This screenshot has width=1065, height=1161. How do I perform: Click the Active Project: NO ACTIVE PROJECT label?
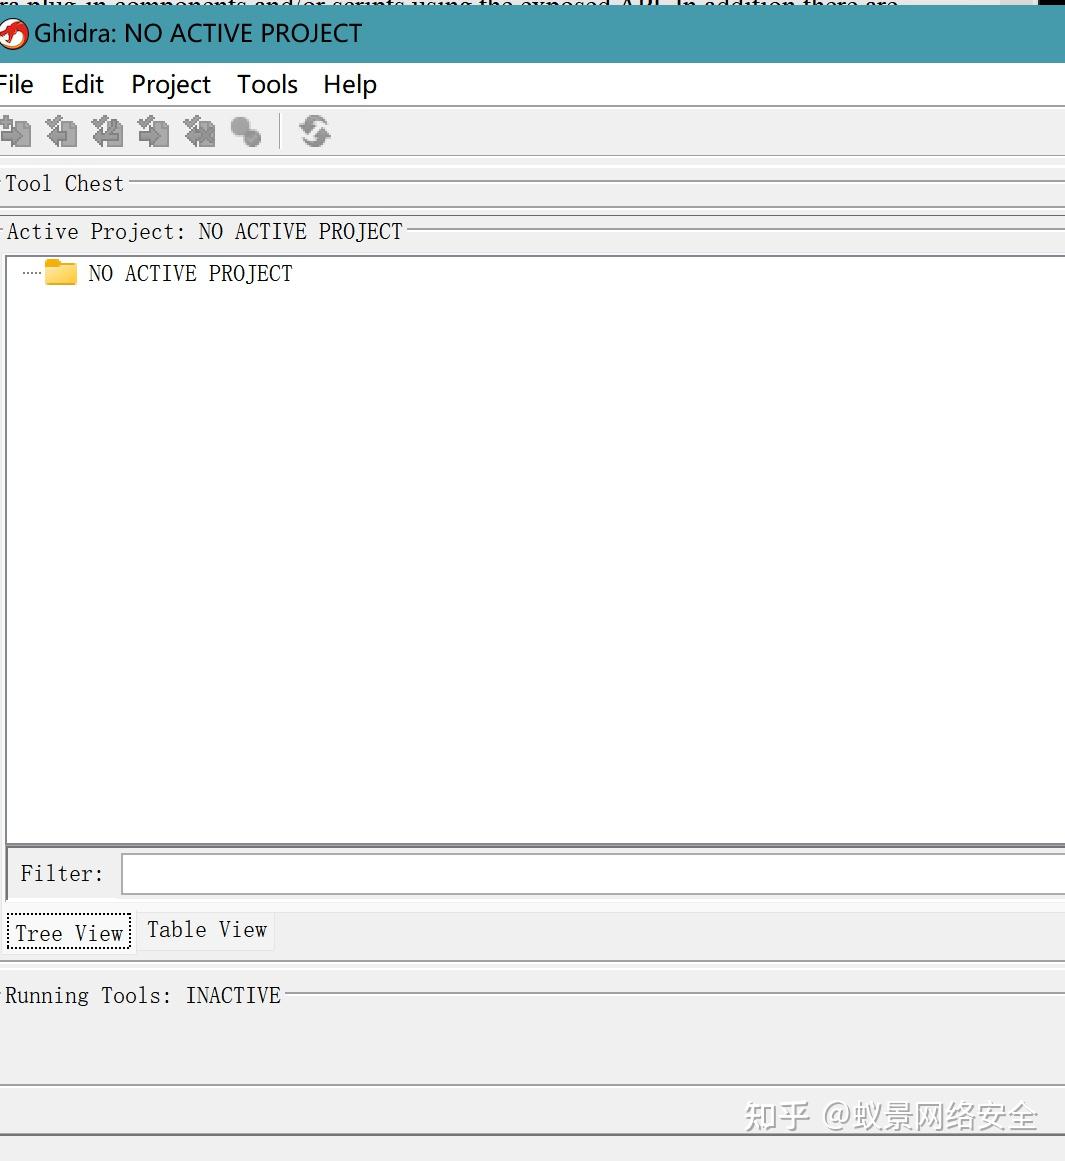(x=204, y=232)
